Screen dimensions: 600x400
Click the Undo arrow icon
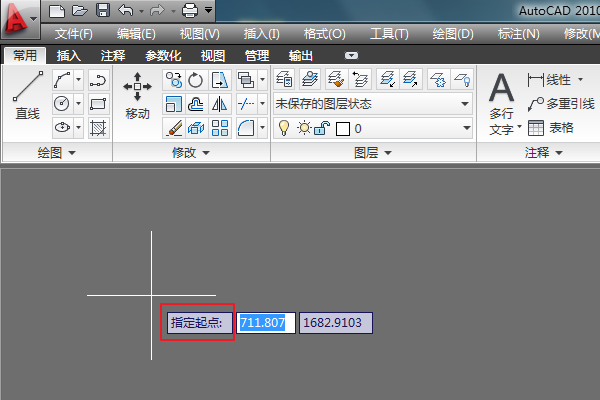click(x=126, y=10)
